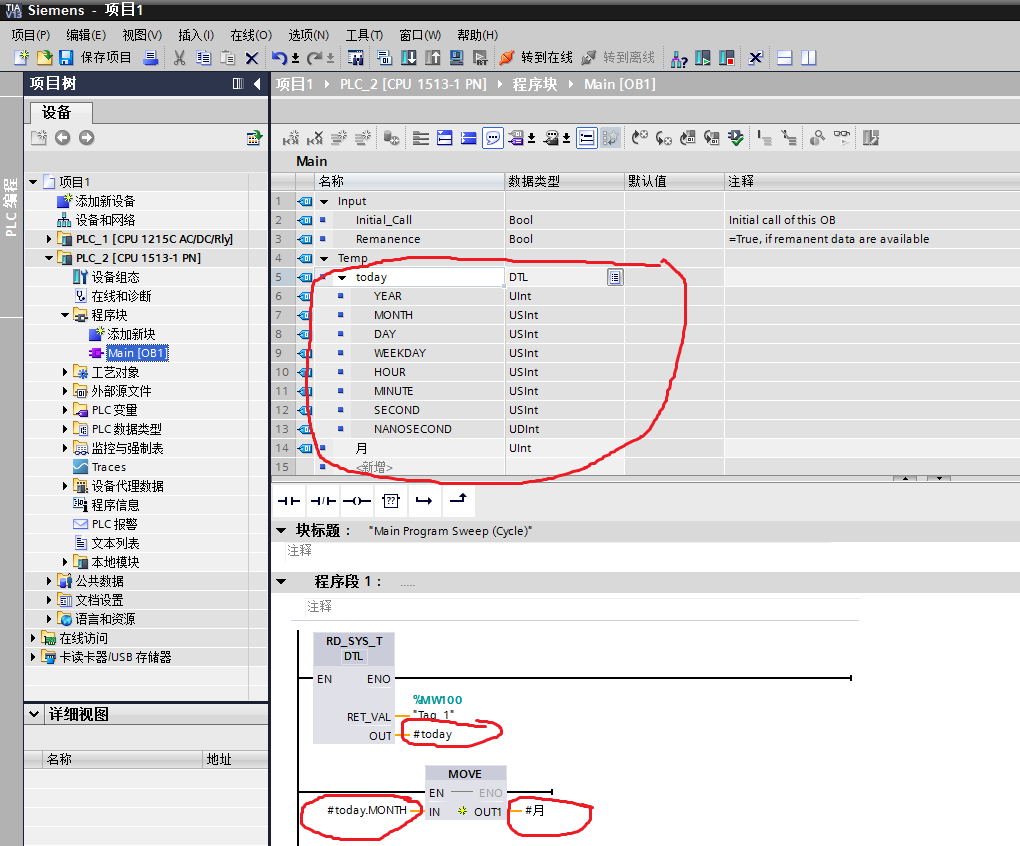
Task: Open the 项目(P) menu
Action: click(x=30, y=35)
